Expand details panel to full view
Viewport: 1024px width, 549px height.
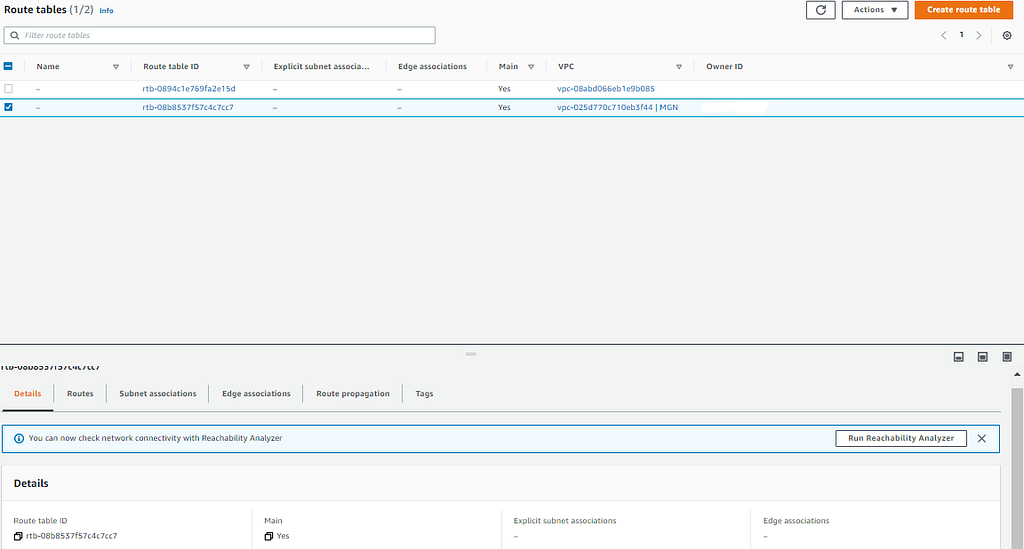pyautogui.click(x=1007, y=356)
